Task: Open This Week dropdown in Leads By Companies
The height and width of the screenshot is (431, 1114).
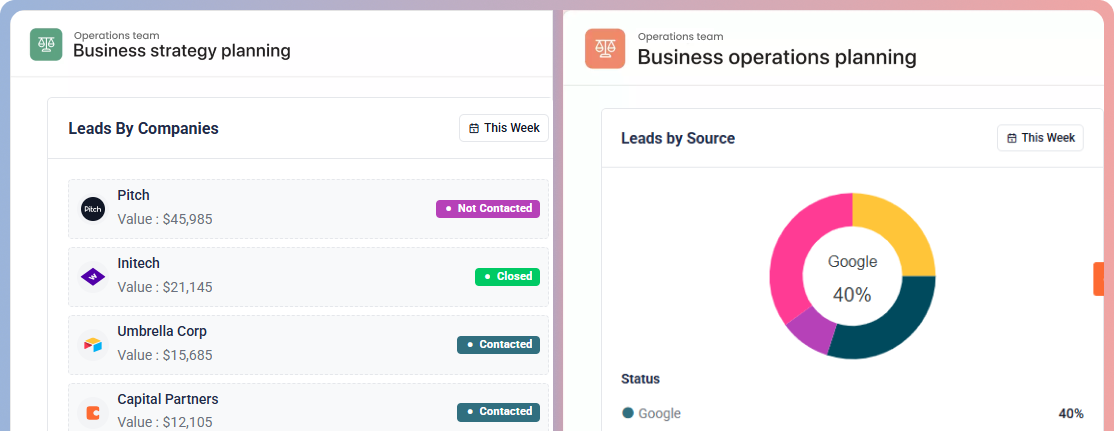Action: click(504, 128)
